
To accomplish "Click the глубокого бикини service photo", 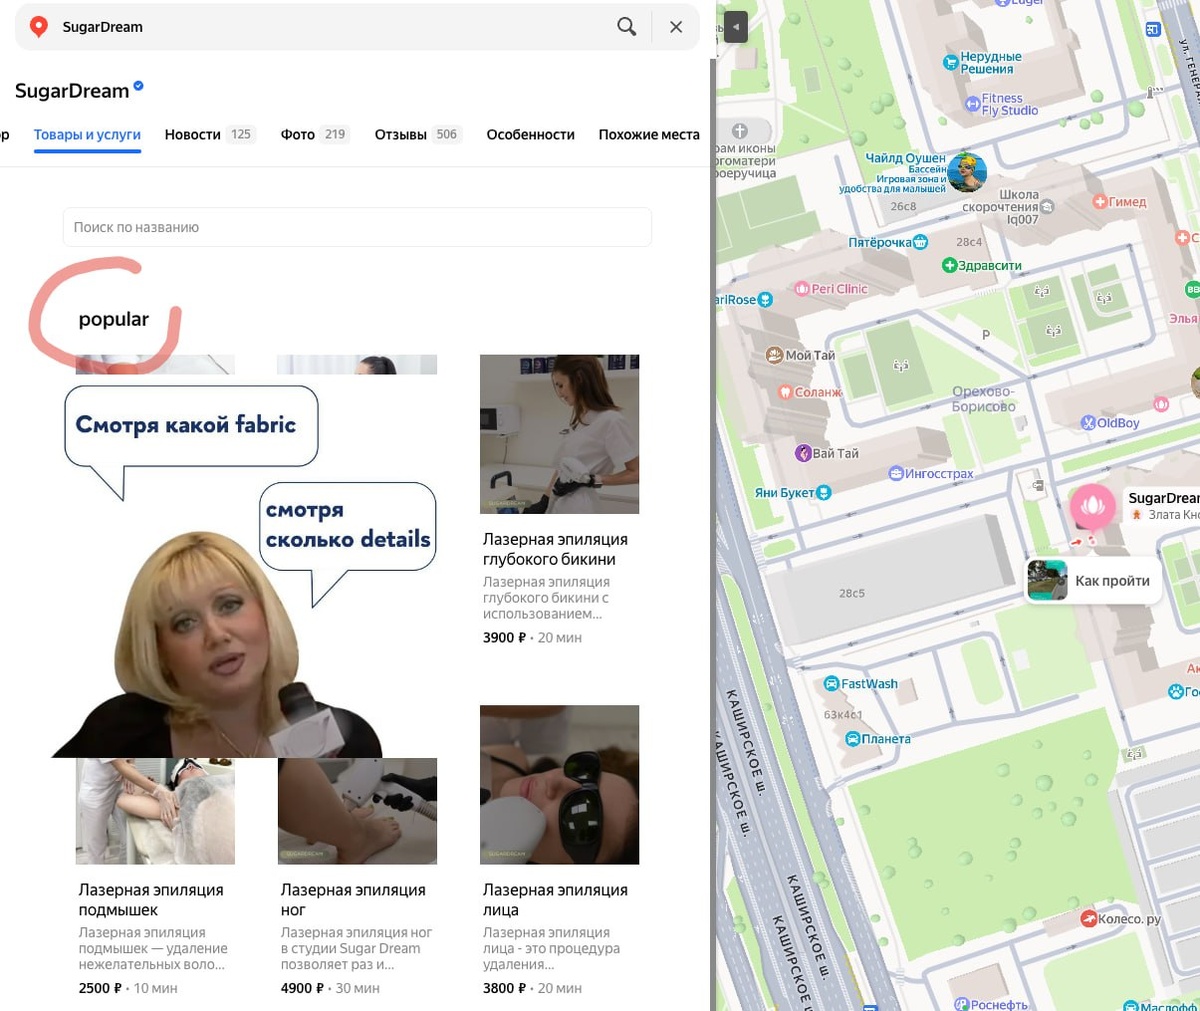I will point(559,434).
